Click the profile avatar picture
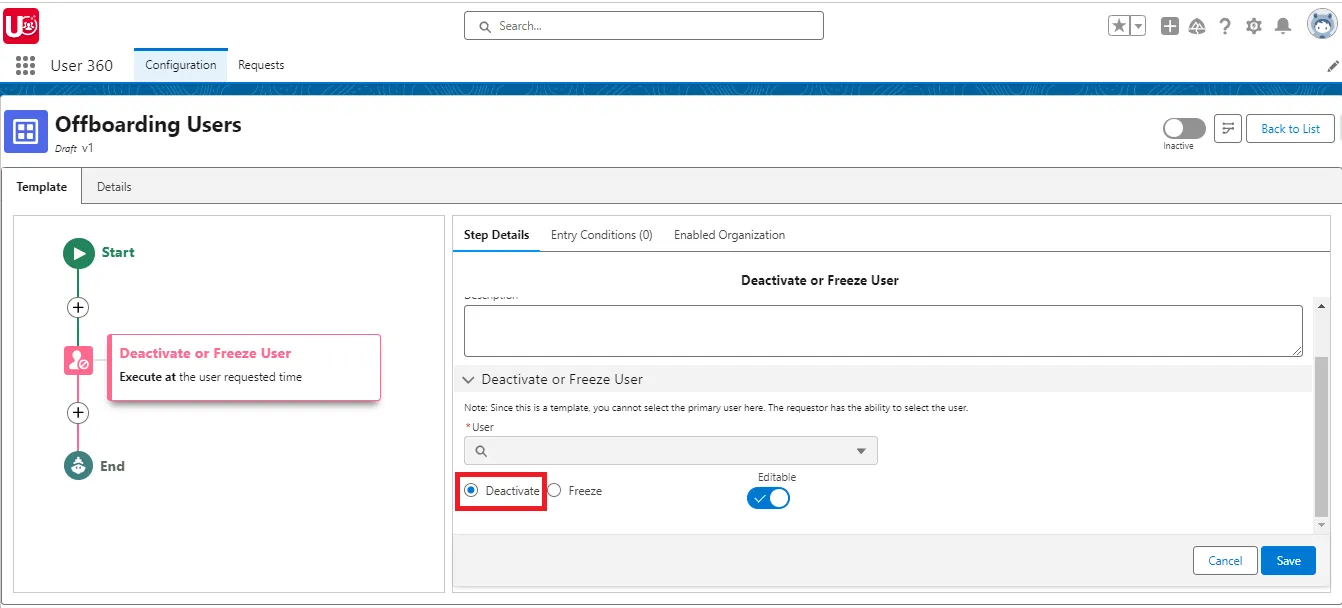The image size is (1342, 608). 1322,24
